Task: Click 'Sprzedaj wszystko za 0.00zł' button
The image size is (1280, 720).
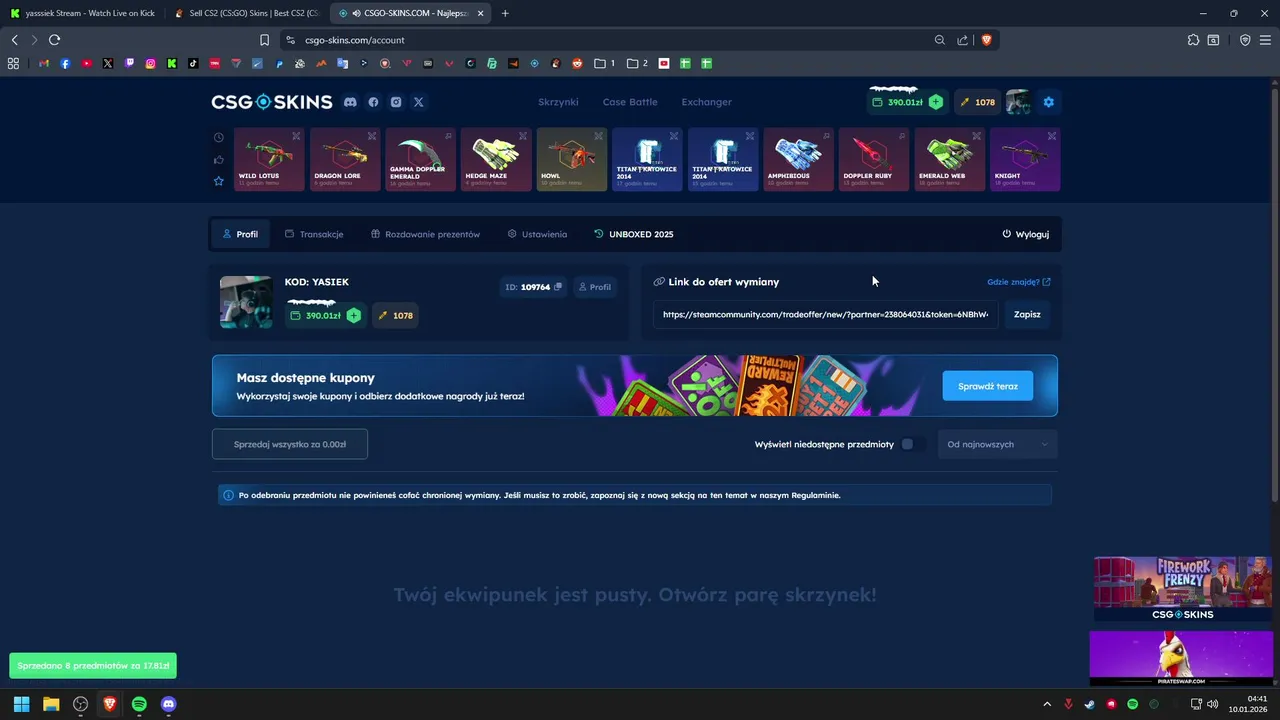Action: coord(290,444)
